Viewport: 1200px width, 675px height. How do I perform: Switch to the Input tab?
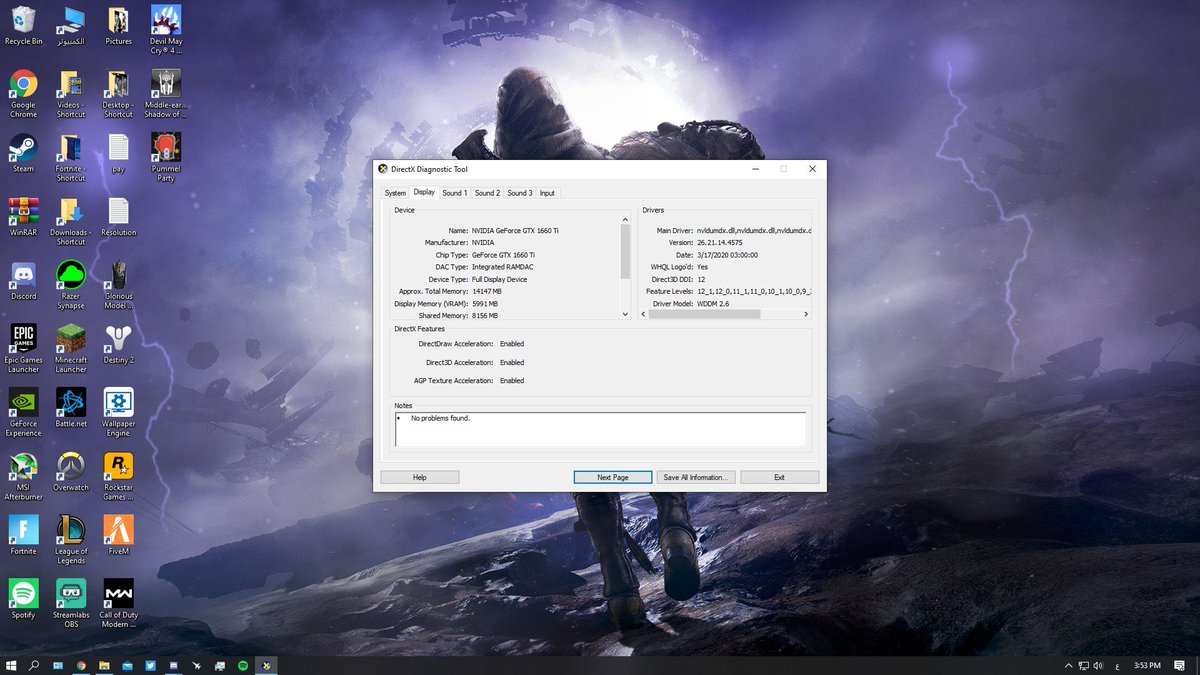click(547, 193)
